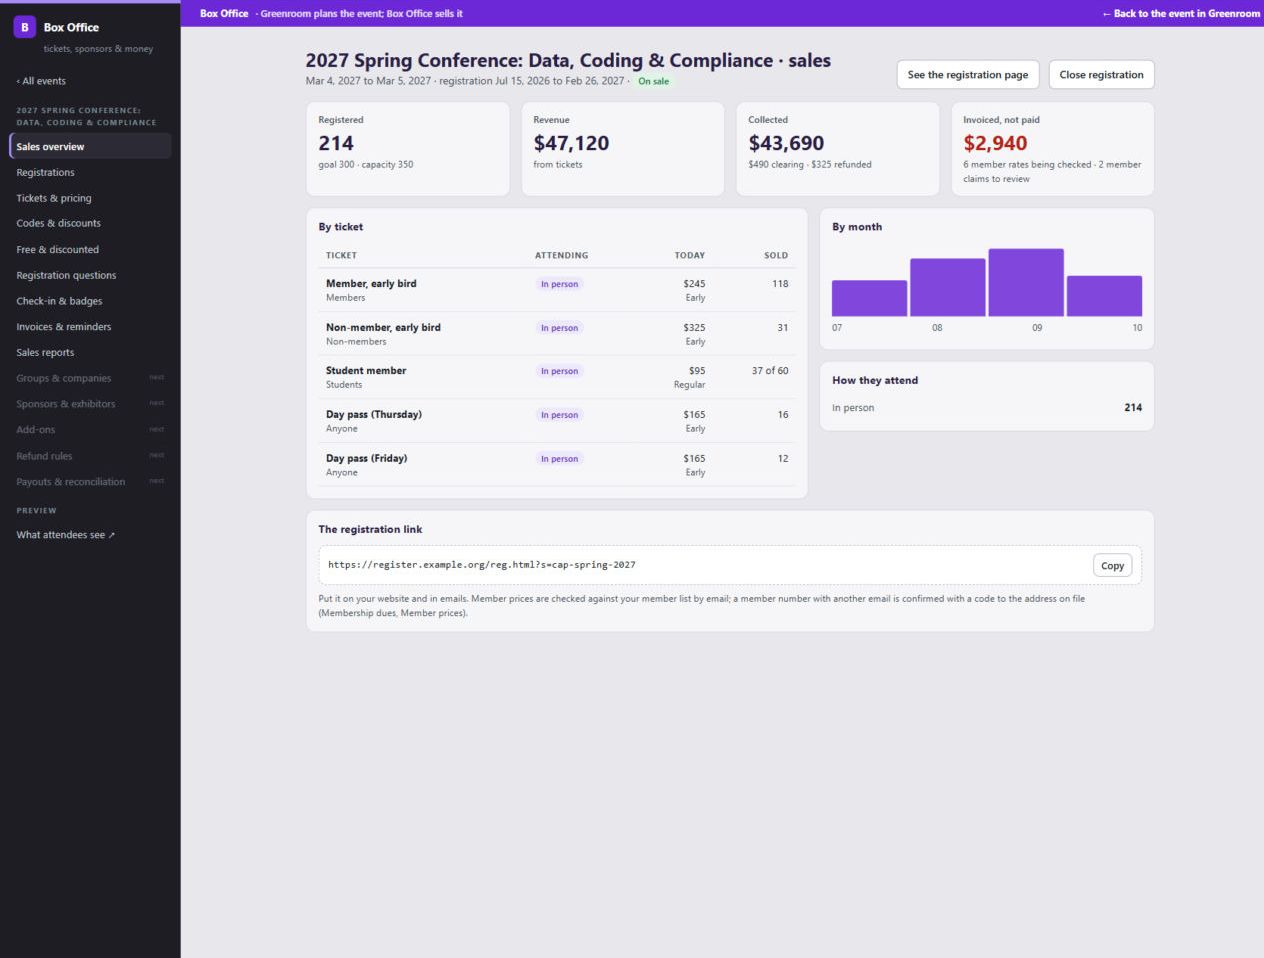The image size is (1264, 958).
Task: Navigate to Check-in & badges
Action: coord(90,301)
